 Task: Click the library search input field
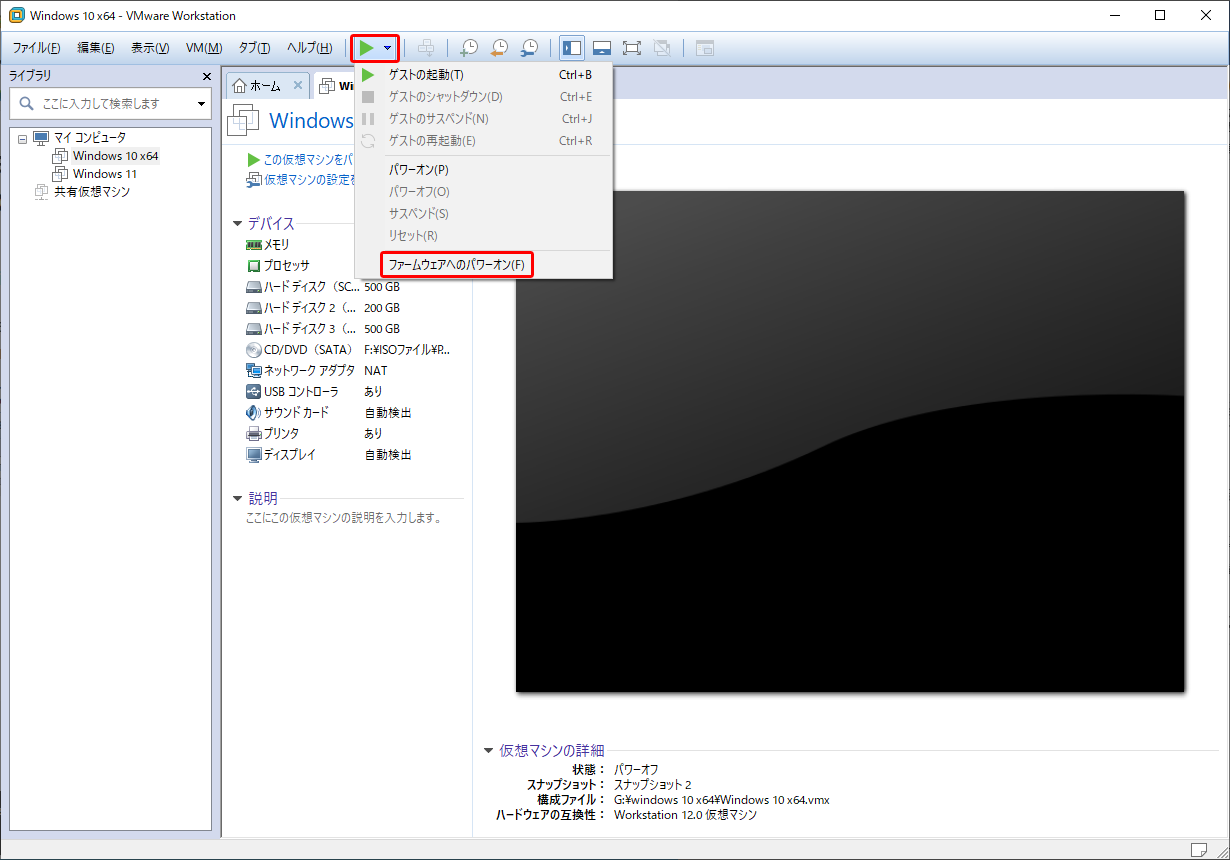pos(115,103)
